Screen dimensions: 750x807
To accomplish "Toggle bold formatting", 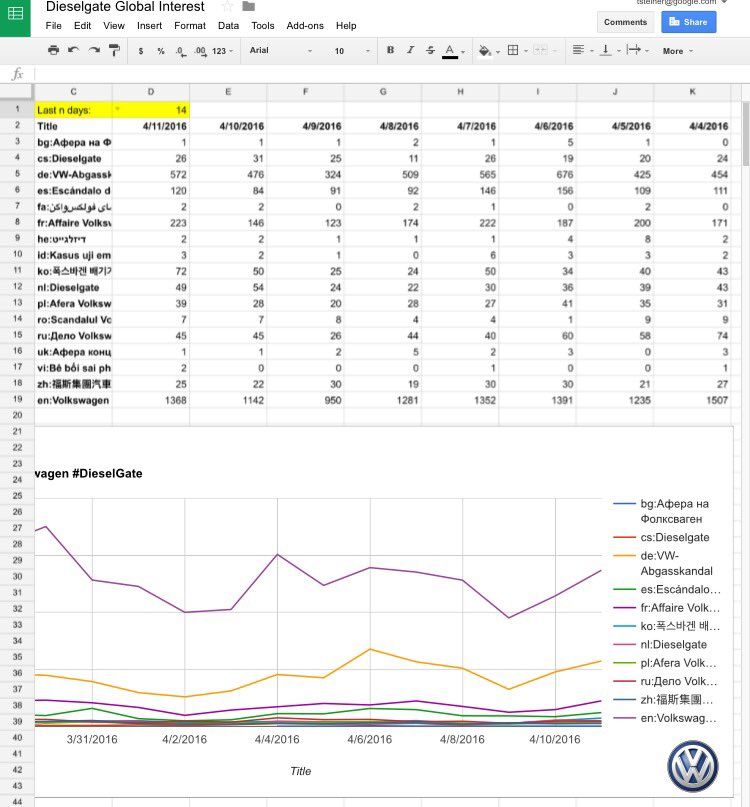I will click(x=390, y=51).
